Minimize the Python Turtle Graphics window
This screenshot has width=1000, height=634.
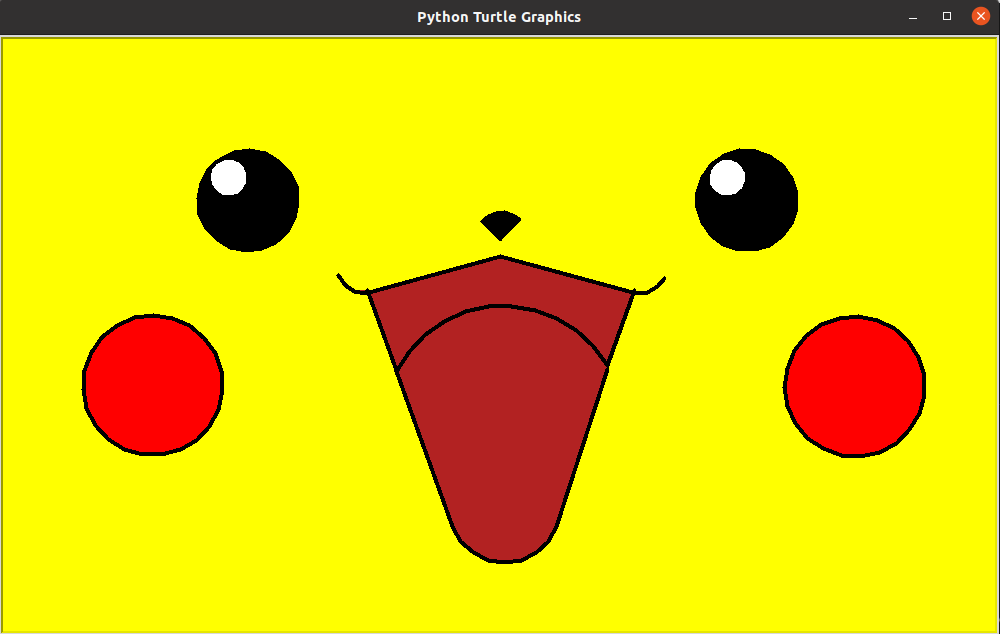click(x=913, y=17)
